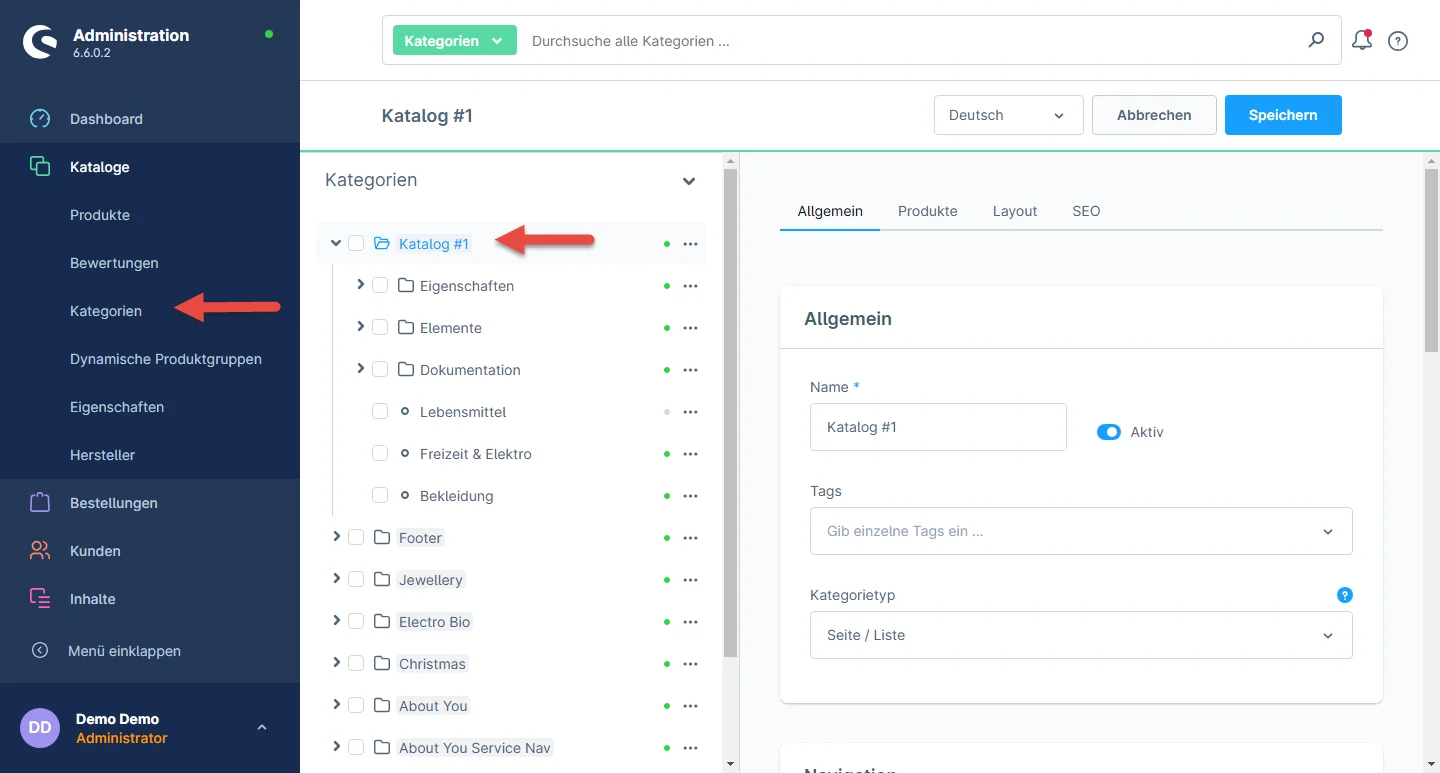Open the three-dot menu for Footer
1440x773 pixels.
point(690,538)
